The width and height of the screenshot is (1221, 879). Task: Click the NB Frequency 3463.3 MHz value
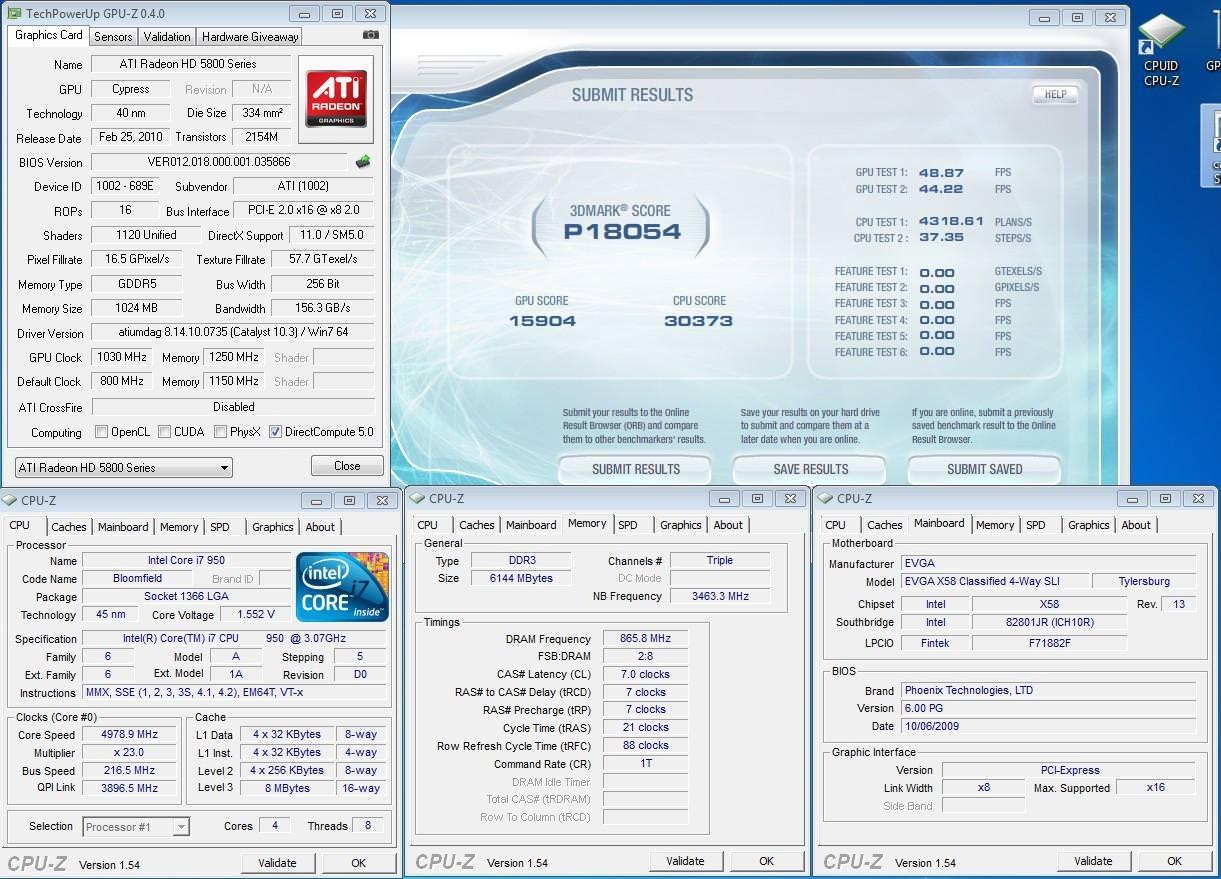(720, 596)
